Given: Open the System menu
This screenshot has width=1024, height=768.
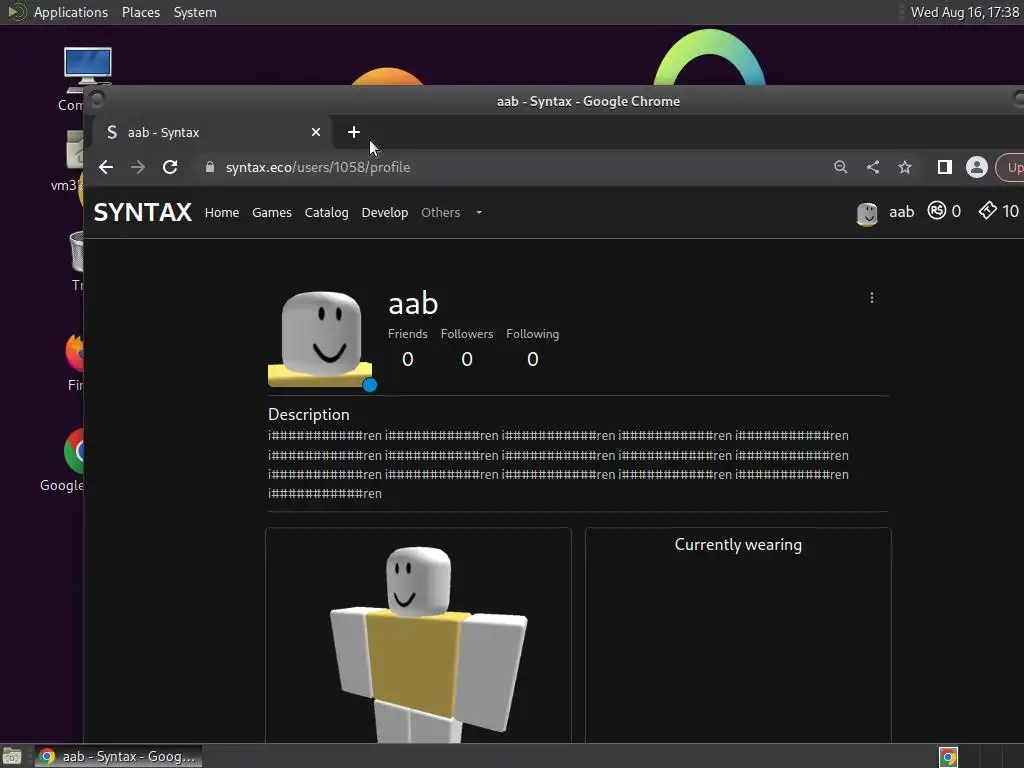Looking at the screenshot, I should (195, 12).
